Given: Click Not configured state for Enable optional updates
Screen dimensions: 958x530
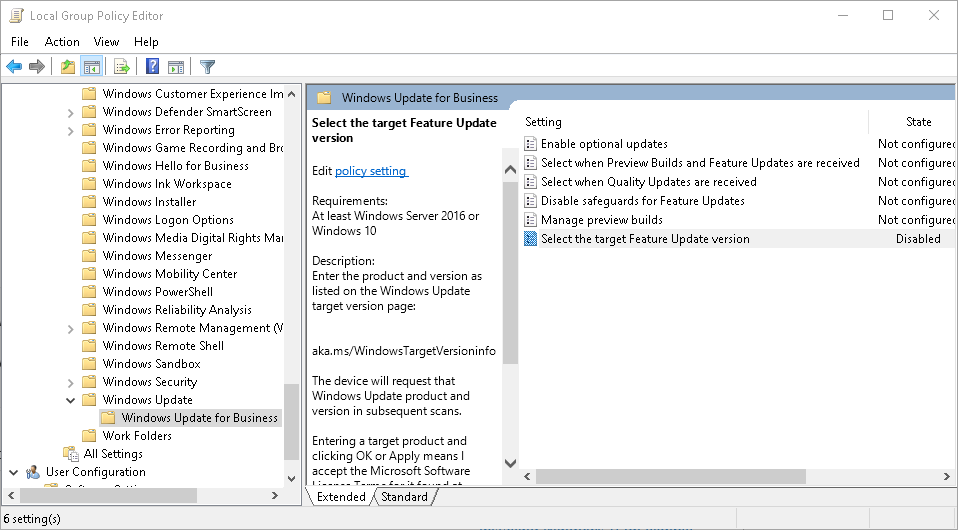Looking at the screenshot, I should pos(916,144).
